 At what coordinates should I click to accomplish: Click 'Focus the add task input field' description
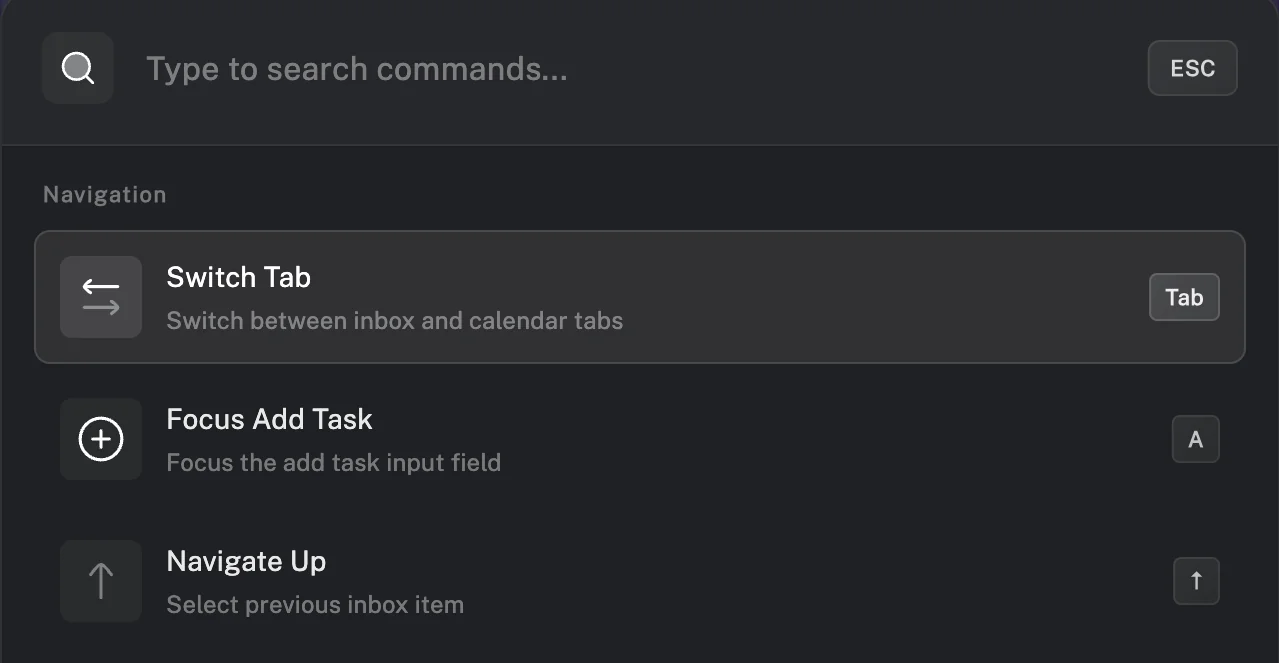(333, 462)
